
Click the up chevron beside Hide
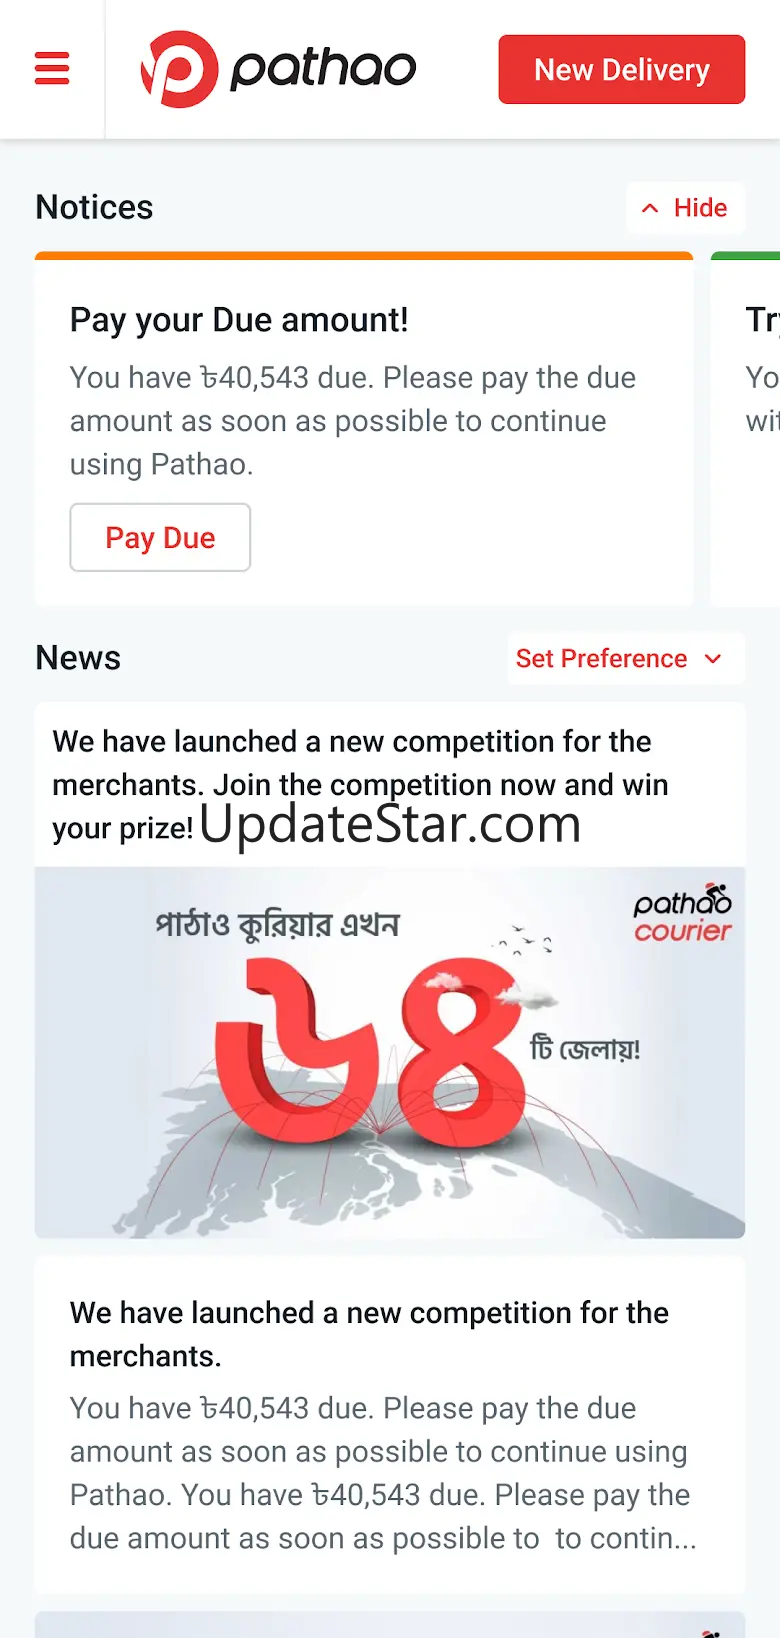pos(650,208)
